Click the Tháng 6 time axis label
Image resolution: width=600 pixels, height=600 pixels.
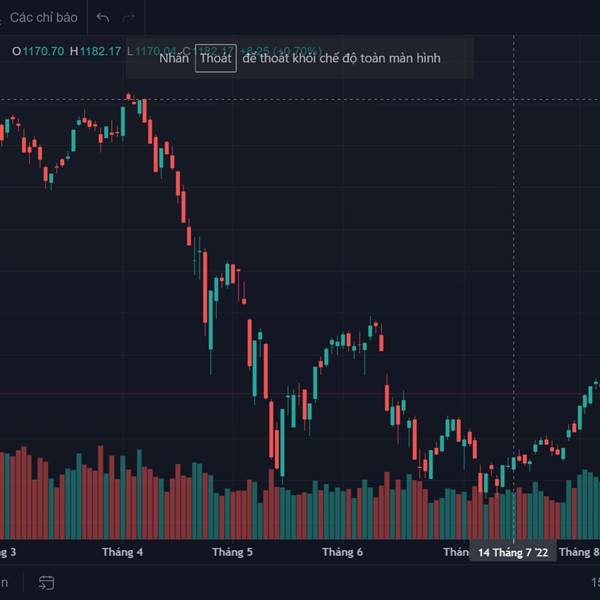pyautogui.click(x=342, y=552)
